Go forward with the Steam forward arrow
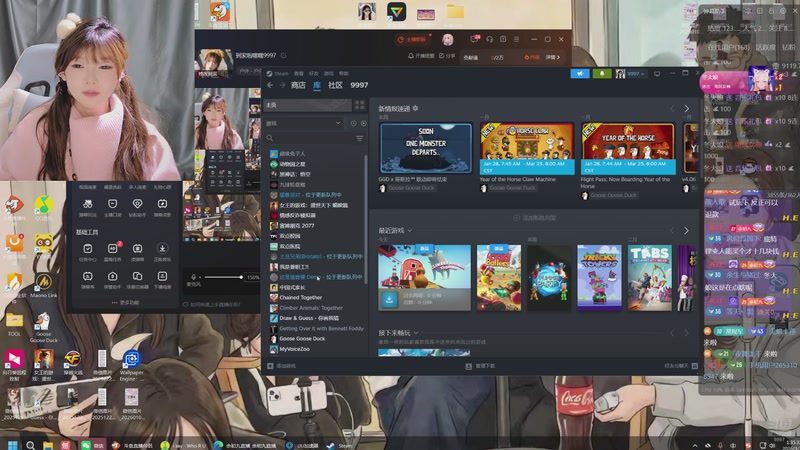 (282, 85)
